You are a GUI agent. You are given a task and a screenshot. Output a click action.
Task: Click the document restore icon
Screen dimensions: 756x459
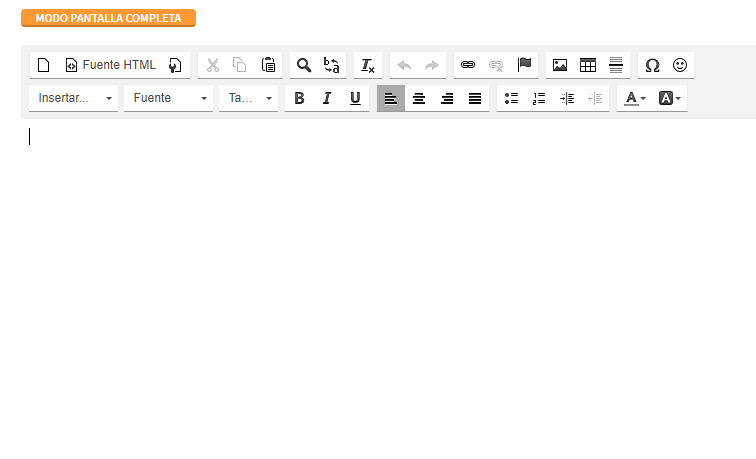pyautogui.click(x=175, y=65)
